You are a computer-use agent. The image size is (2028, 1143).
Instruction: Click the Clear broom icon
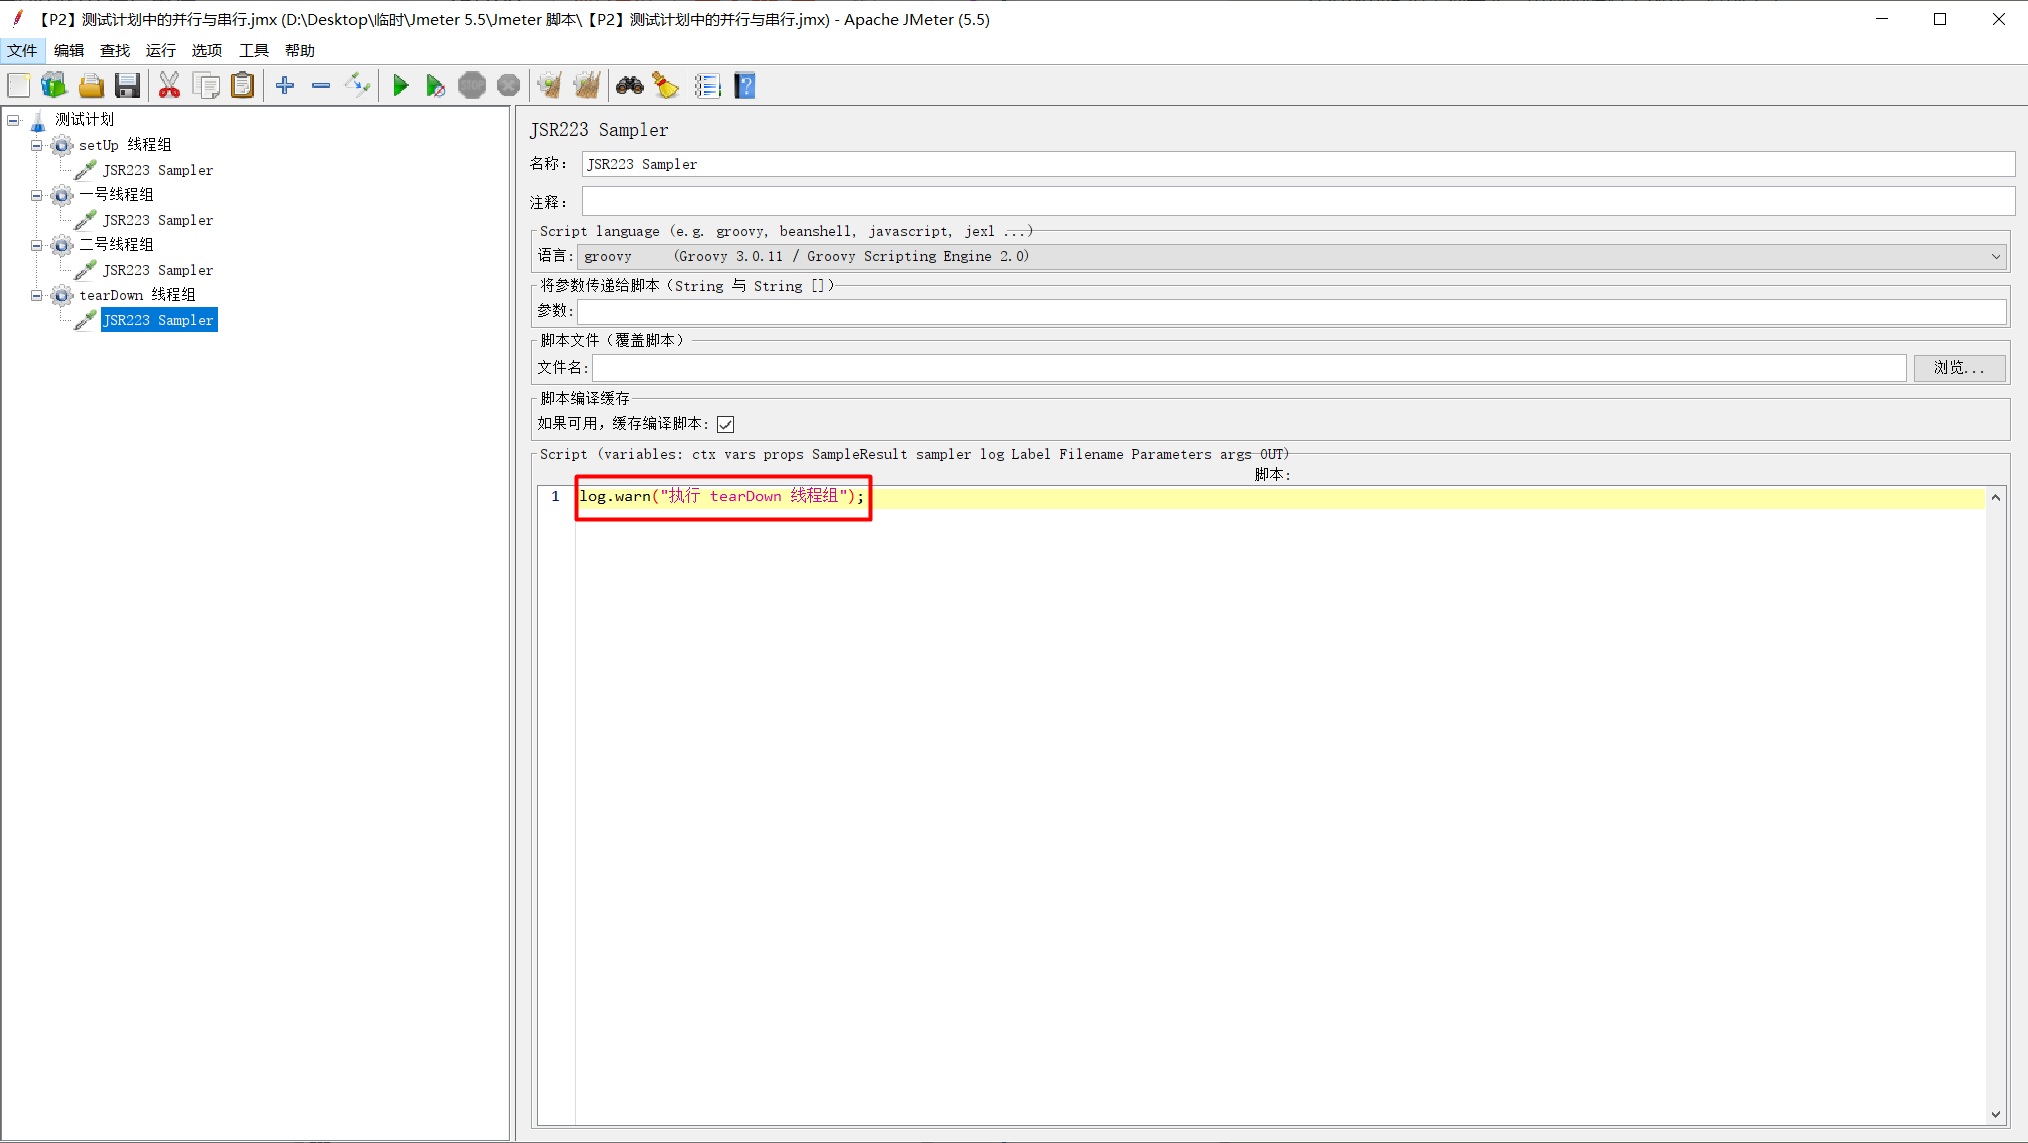(x=549, y=86)
